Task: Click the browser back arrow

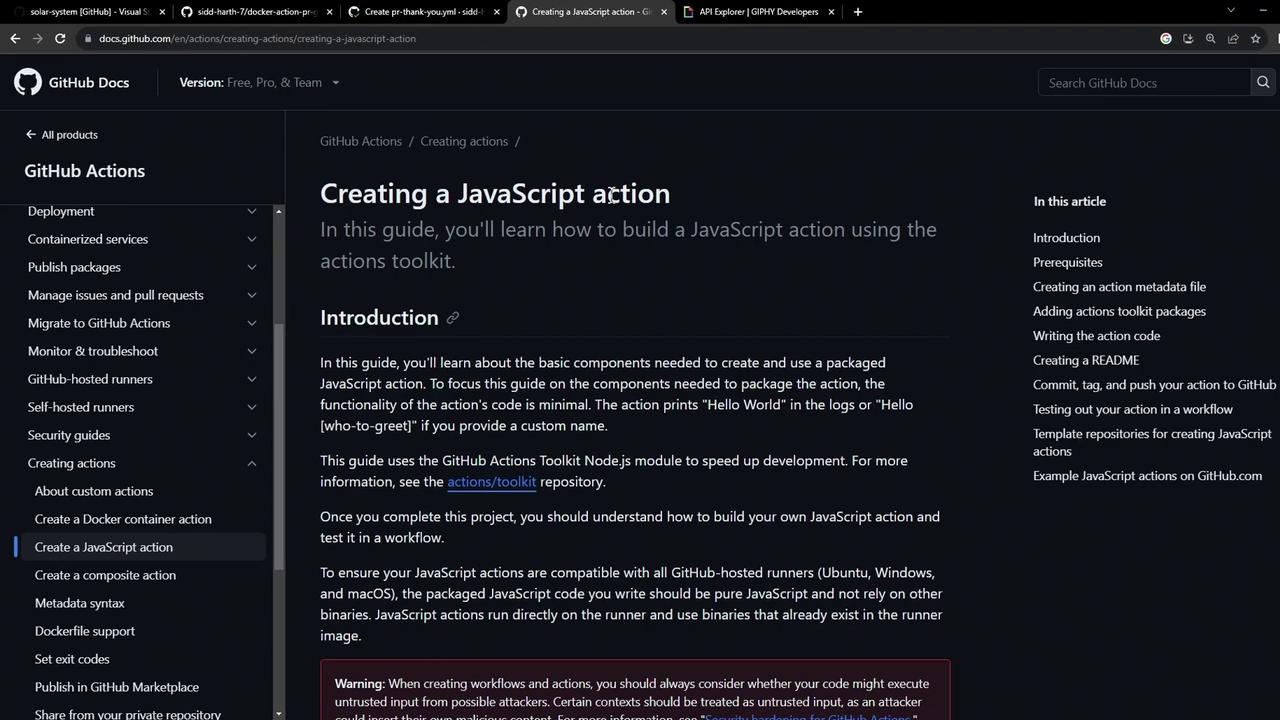Action: (x=15, y=38)
